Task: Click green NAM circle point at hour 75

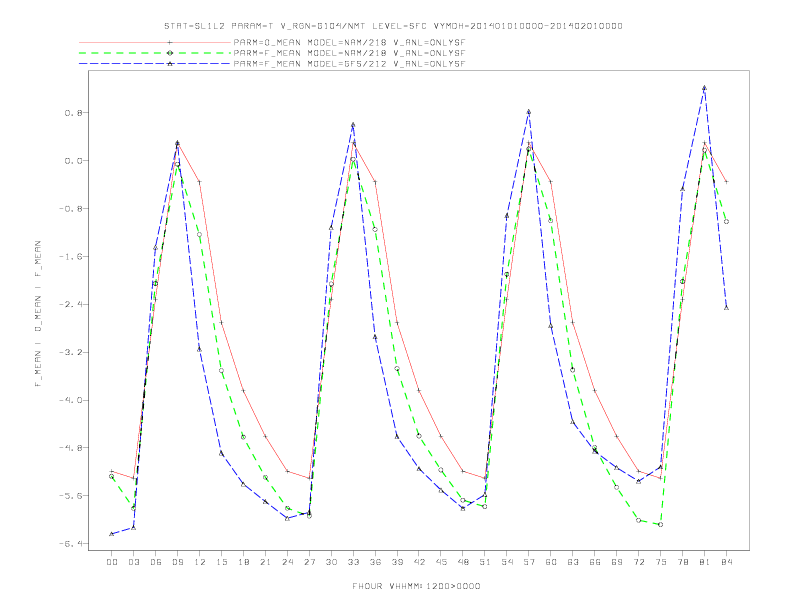Action: 661,525
